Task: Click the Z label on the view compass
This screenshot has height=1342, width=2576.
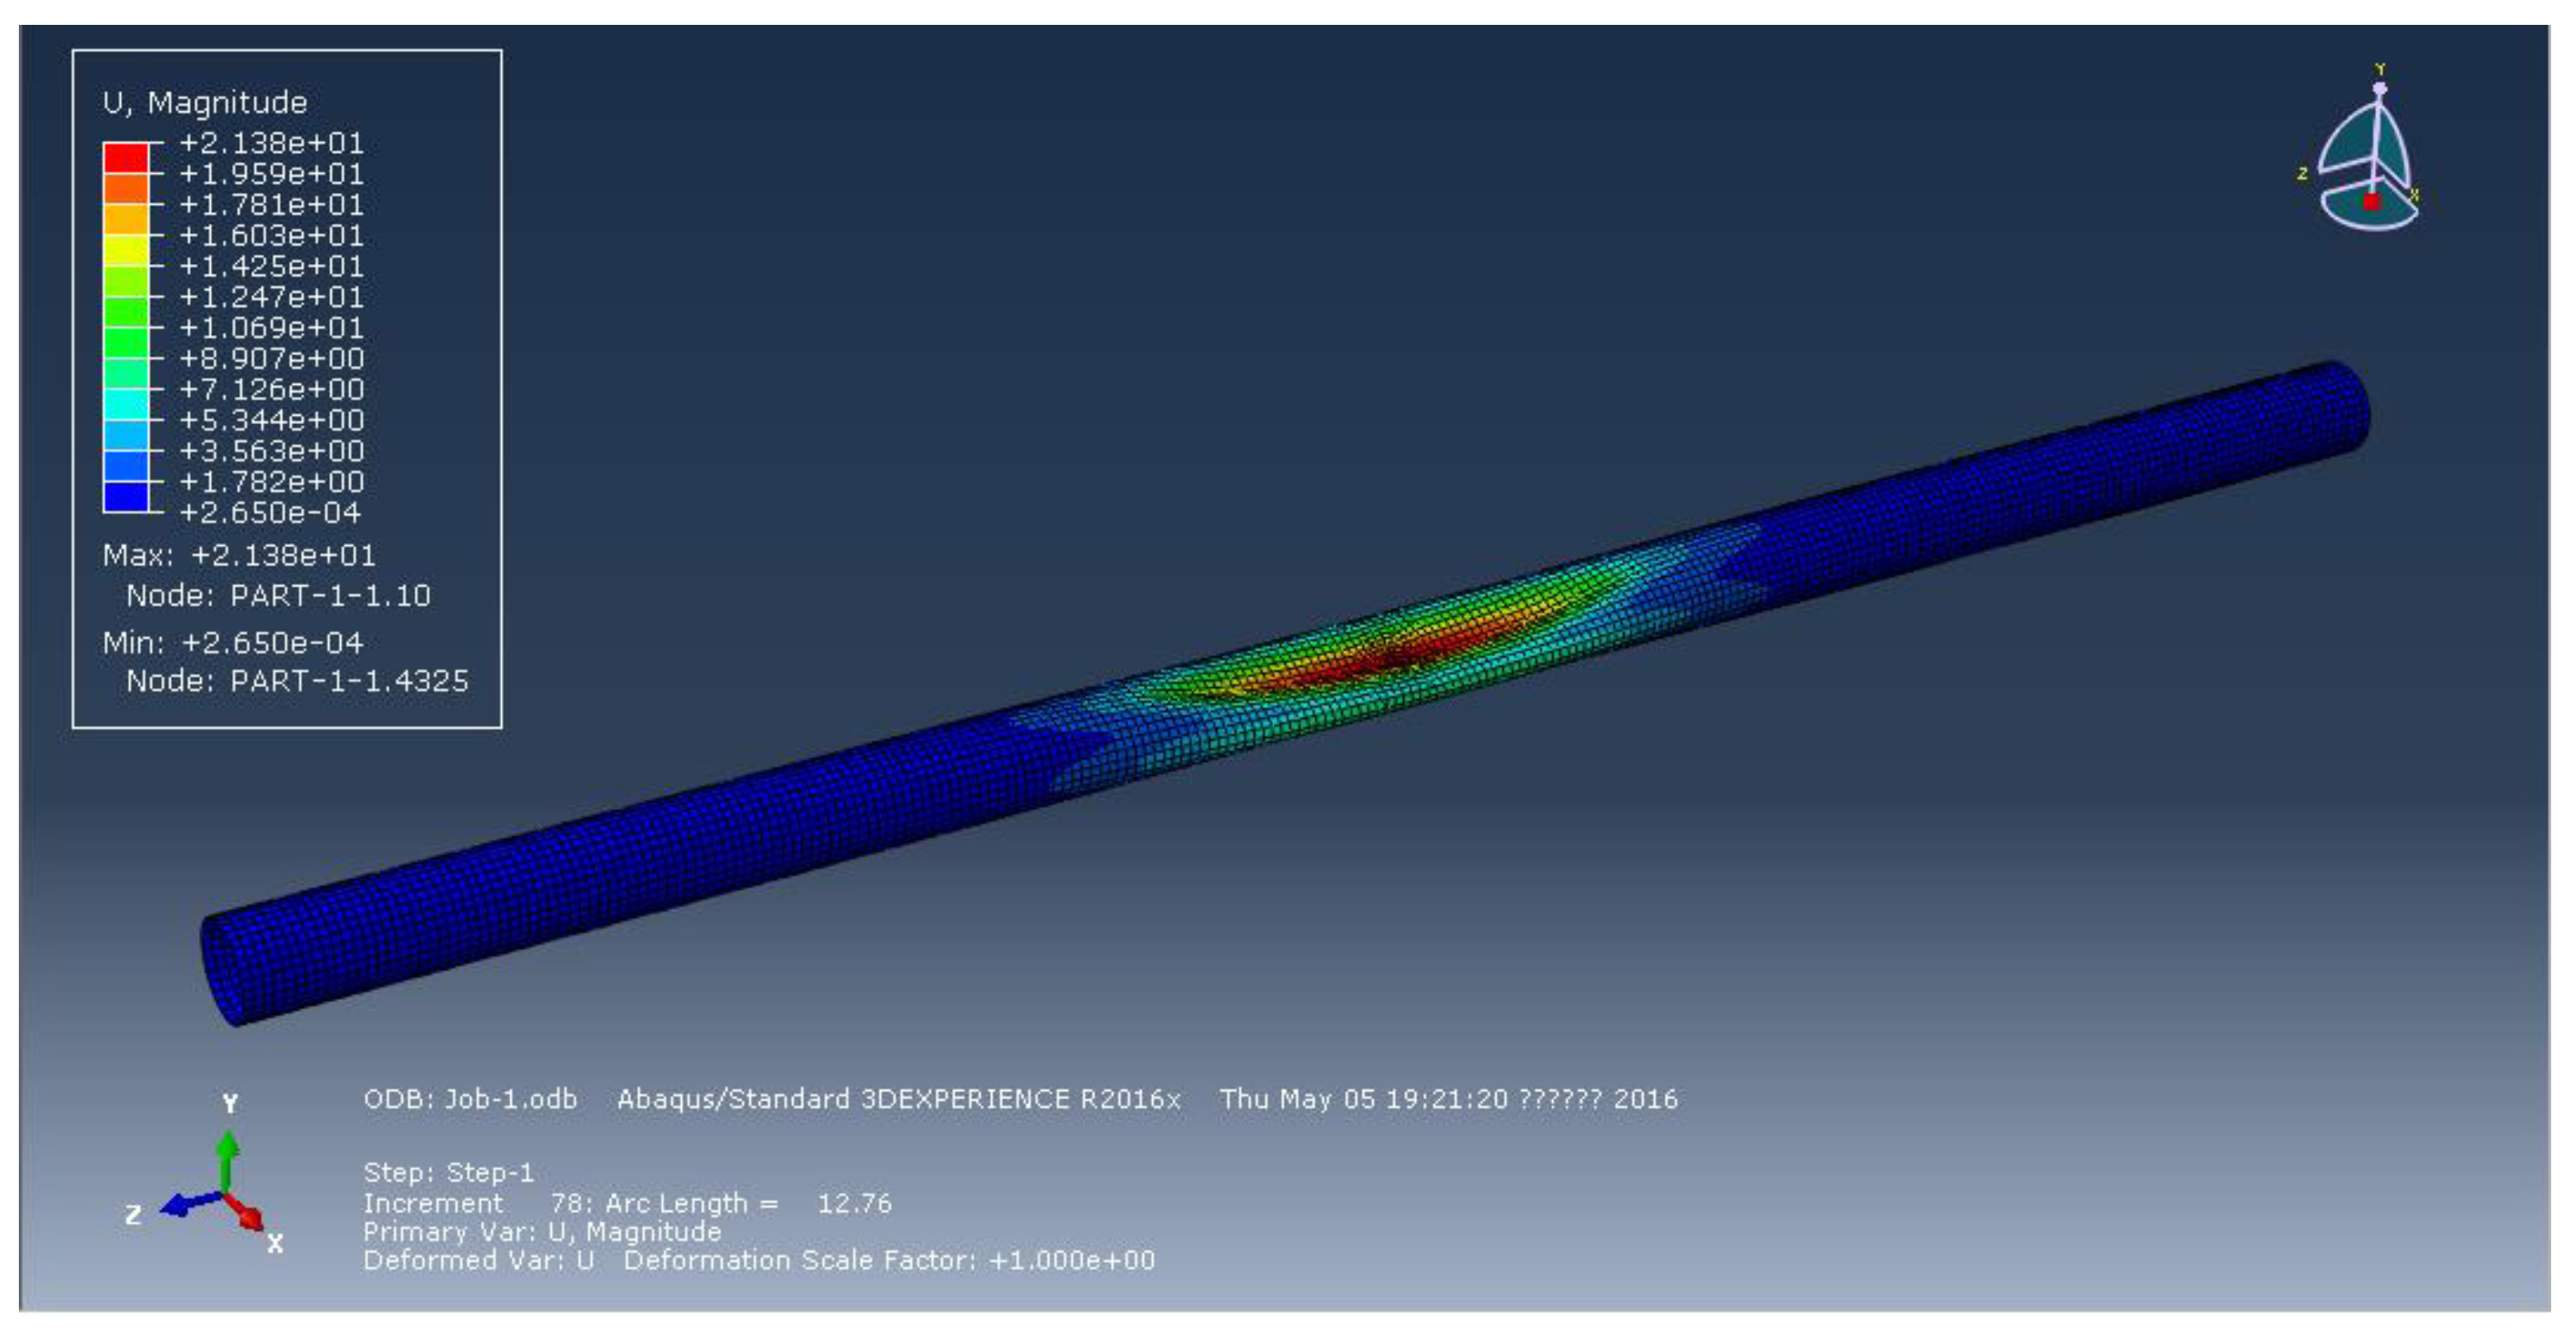Action: tap(2302, 173)
